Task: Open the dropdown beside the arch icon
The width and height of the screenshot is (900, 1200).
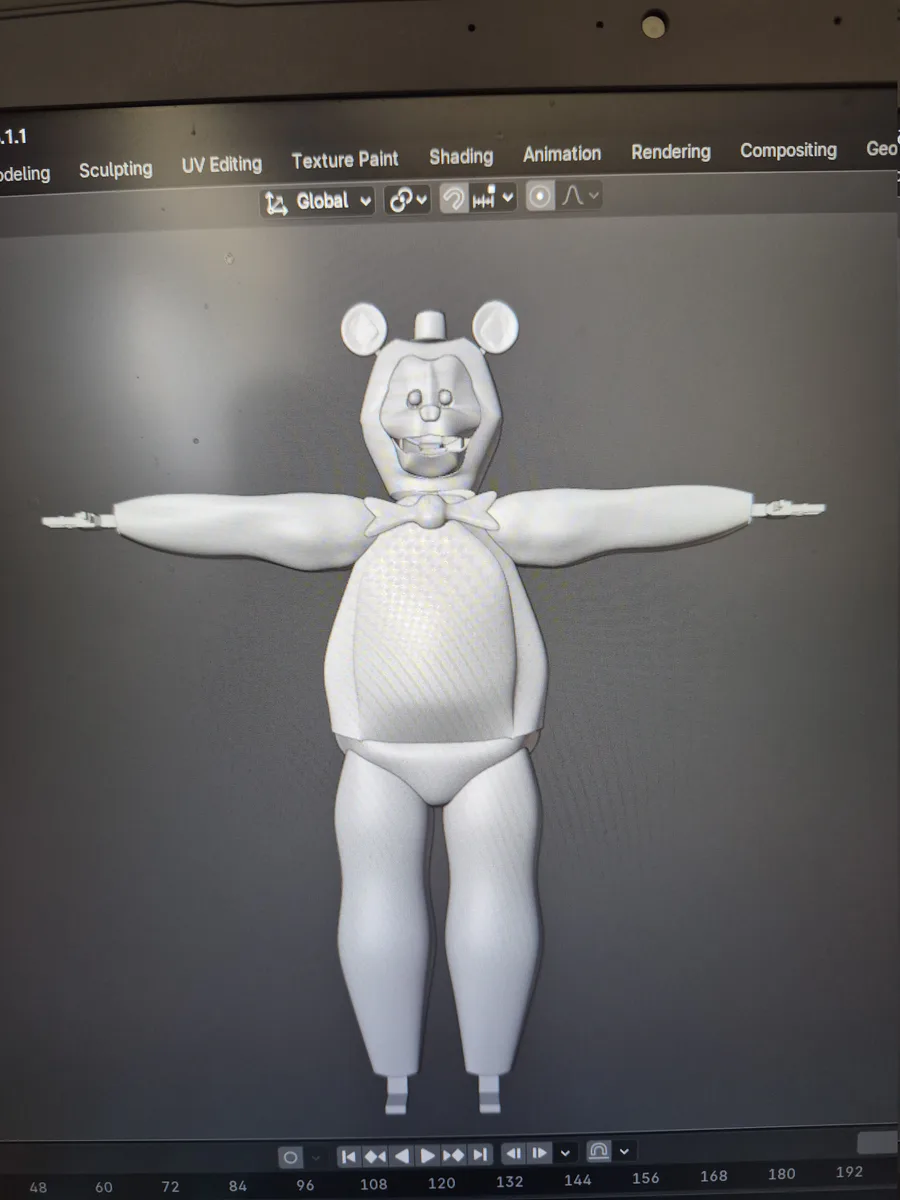Action: pos(624,1151)
